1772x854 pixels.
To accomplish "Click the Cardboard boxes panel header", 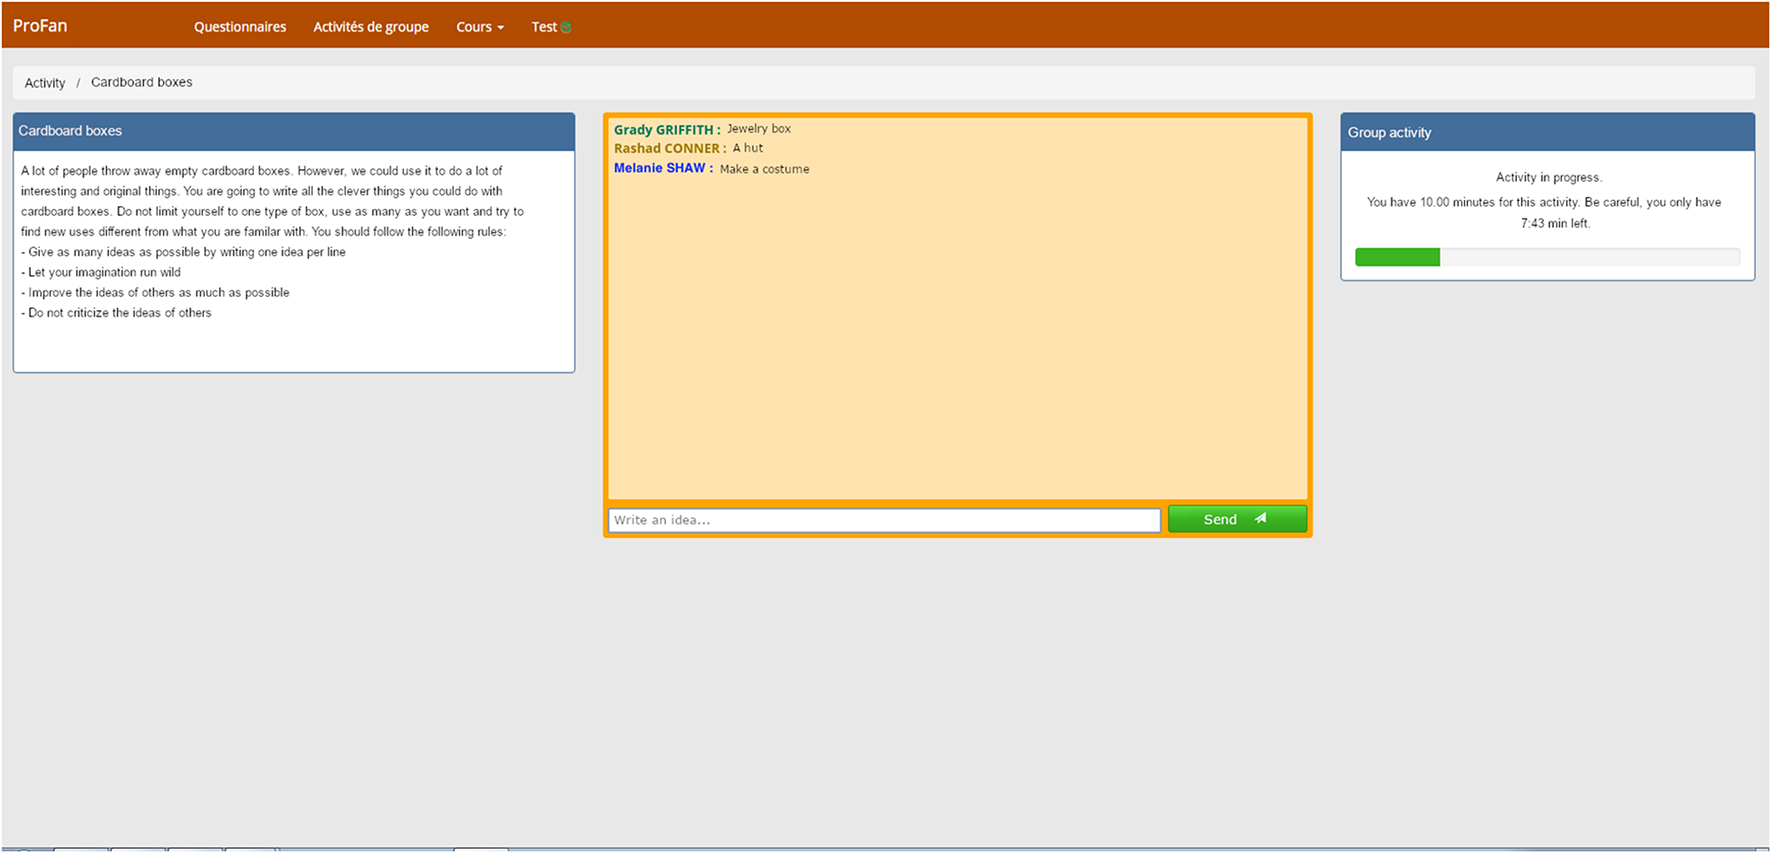I will click(293, 131).
